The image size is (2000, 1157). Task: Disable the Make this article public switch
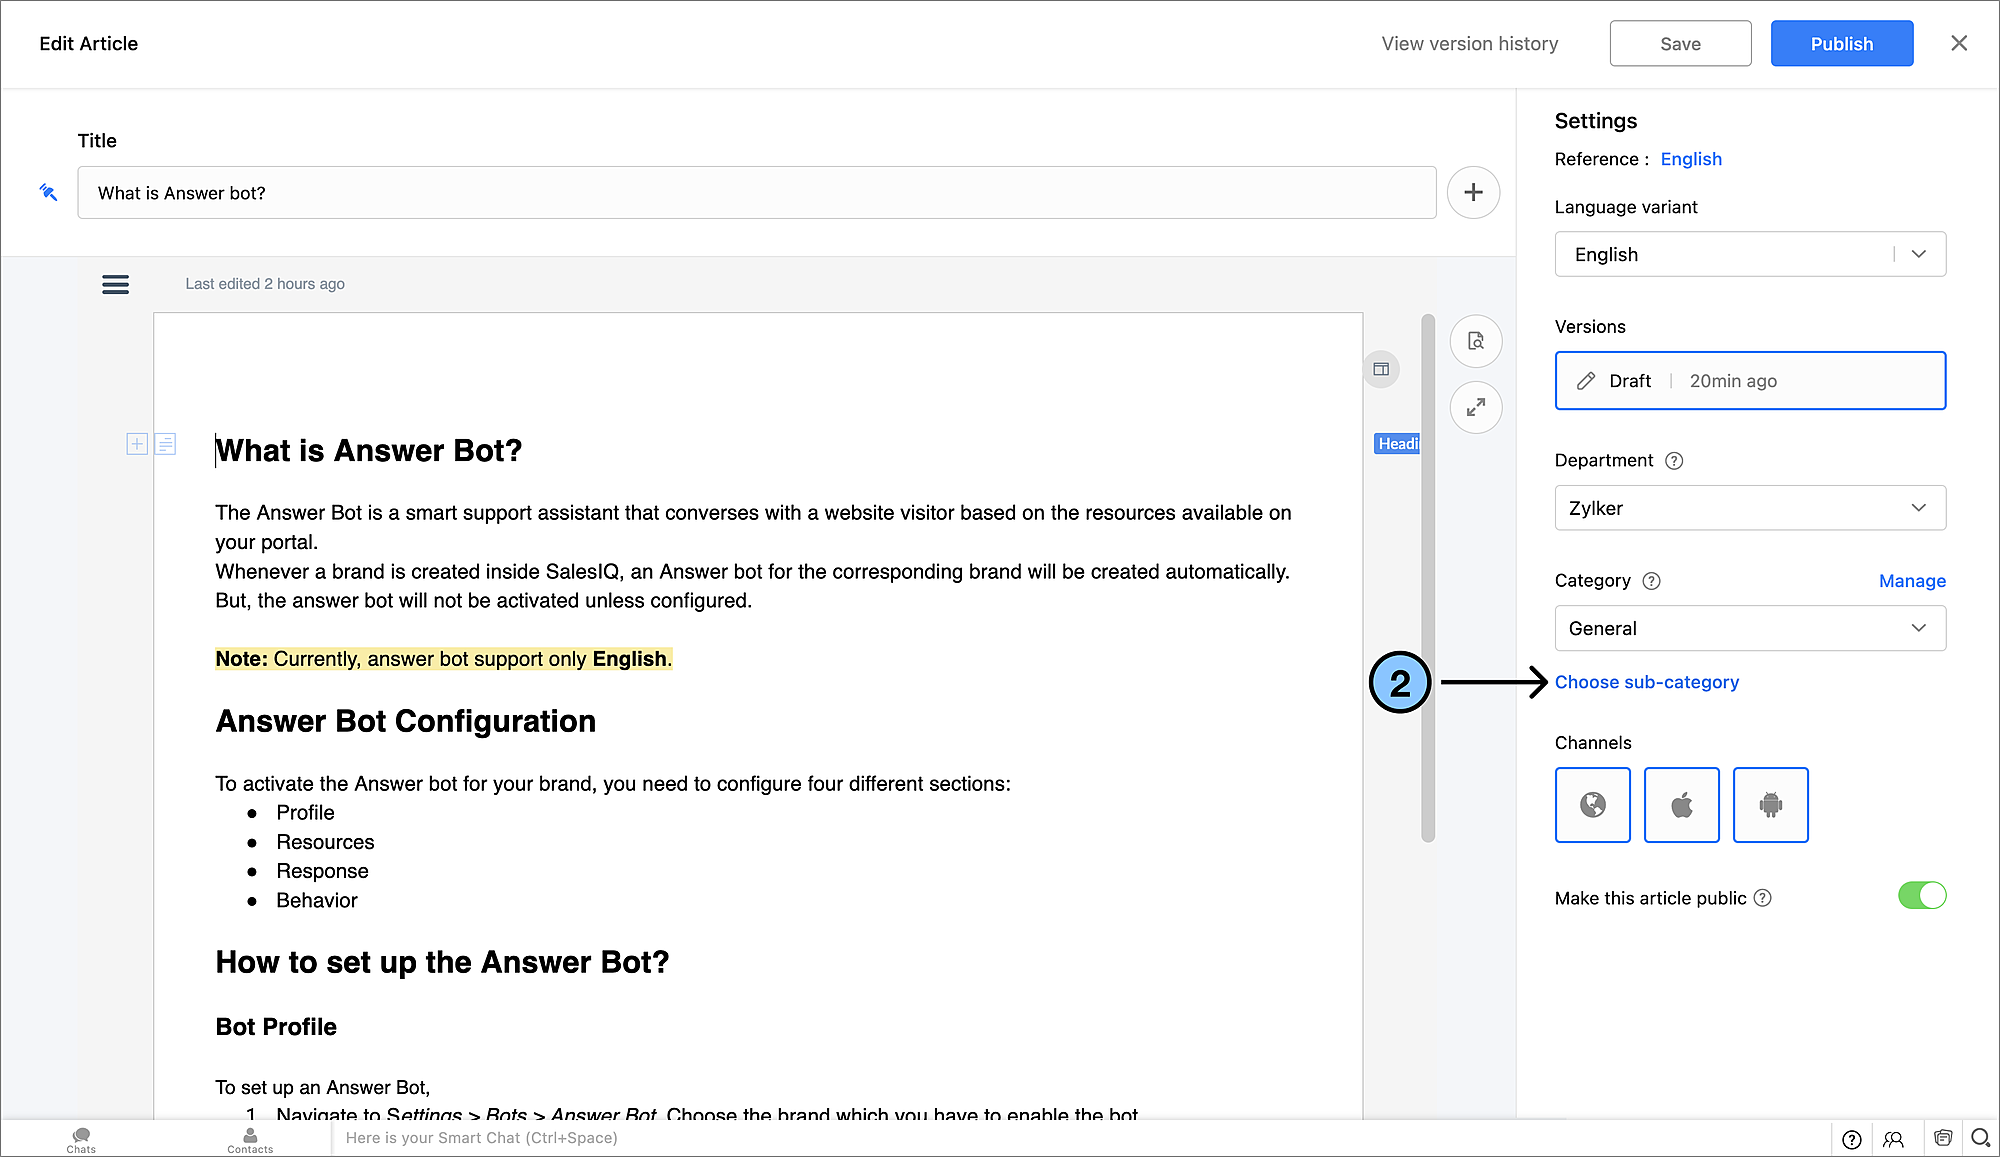[x=1921, y=895]
